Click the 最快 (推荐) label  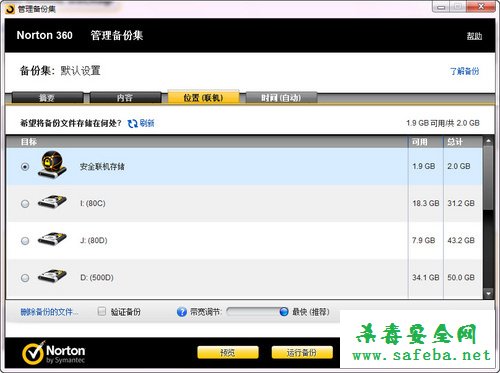point(311,312)
